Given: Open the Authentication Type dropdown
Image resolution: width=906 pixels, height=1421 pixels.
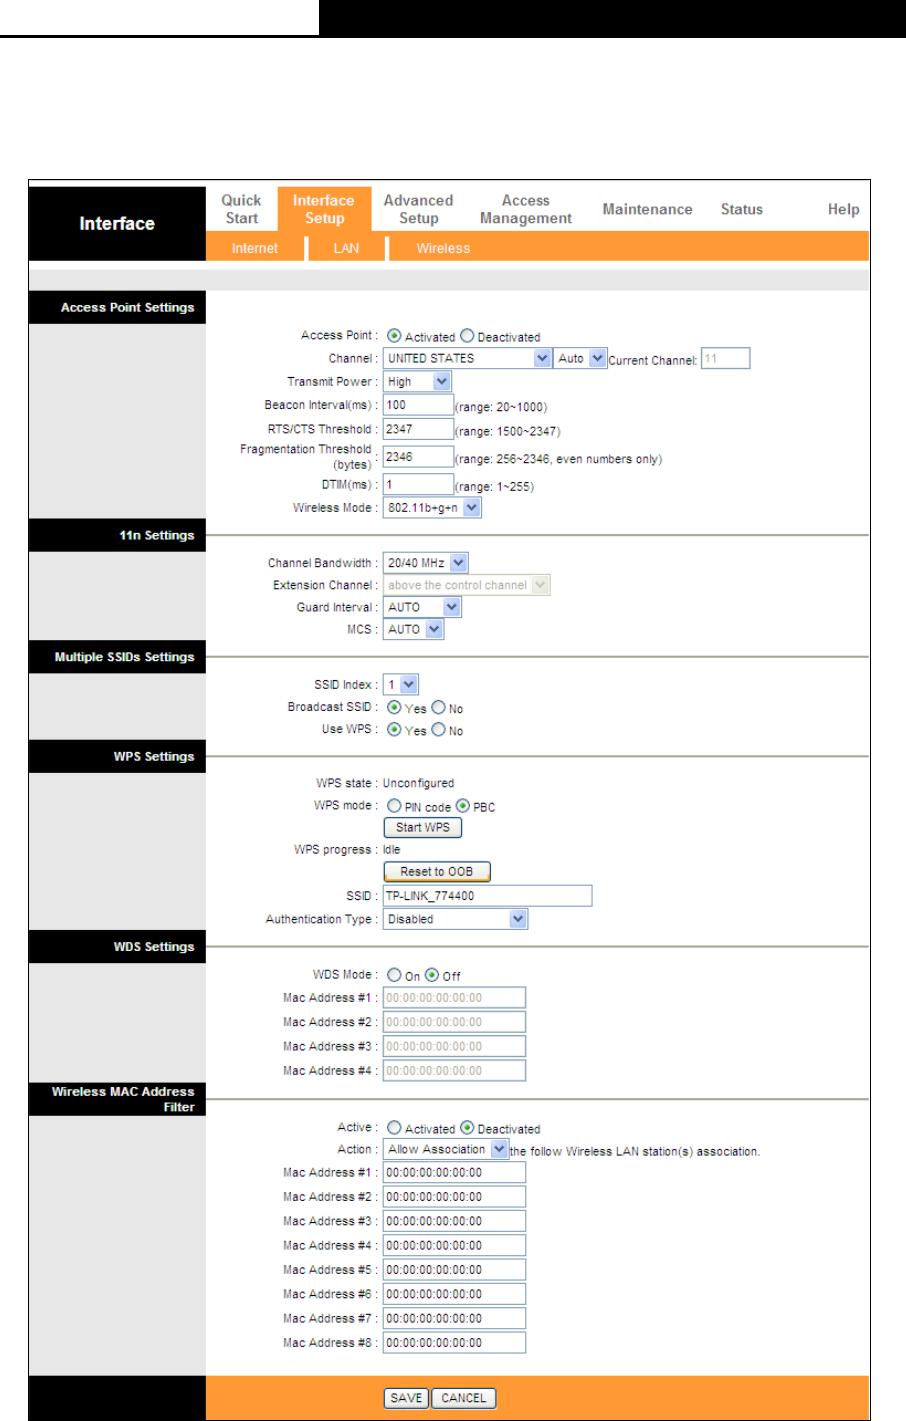Looking at the screenshot, I should [455, 919].
